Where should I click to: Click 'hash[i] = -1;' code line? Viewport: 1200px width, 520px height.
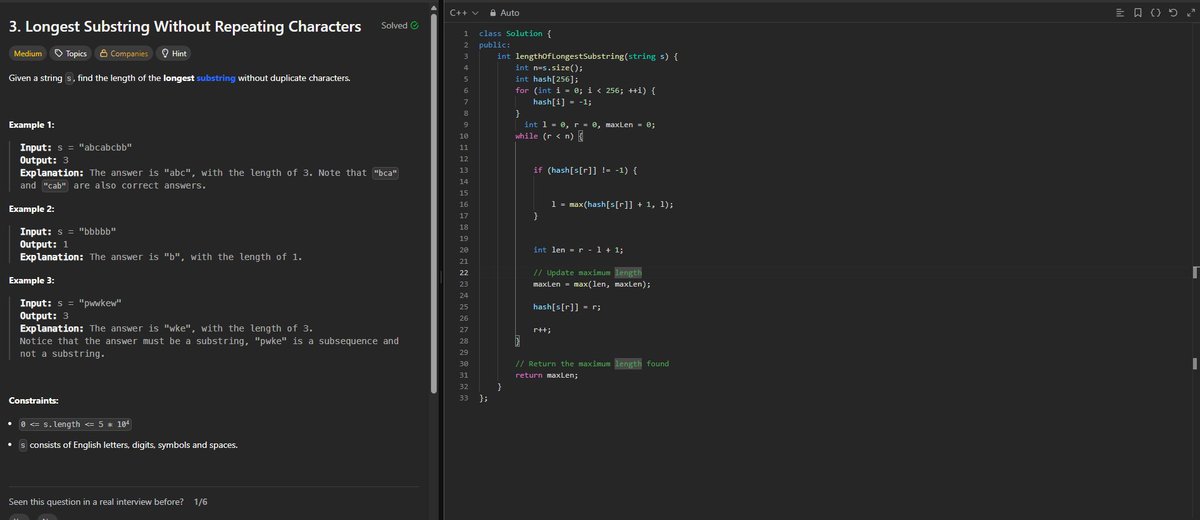(x=562, y=102)
